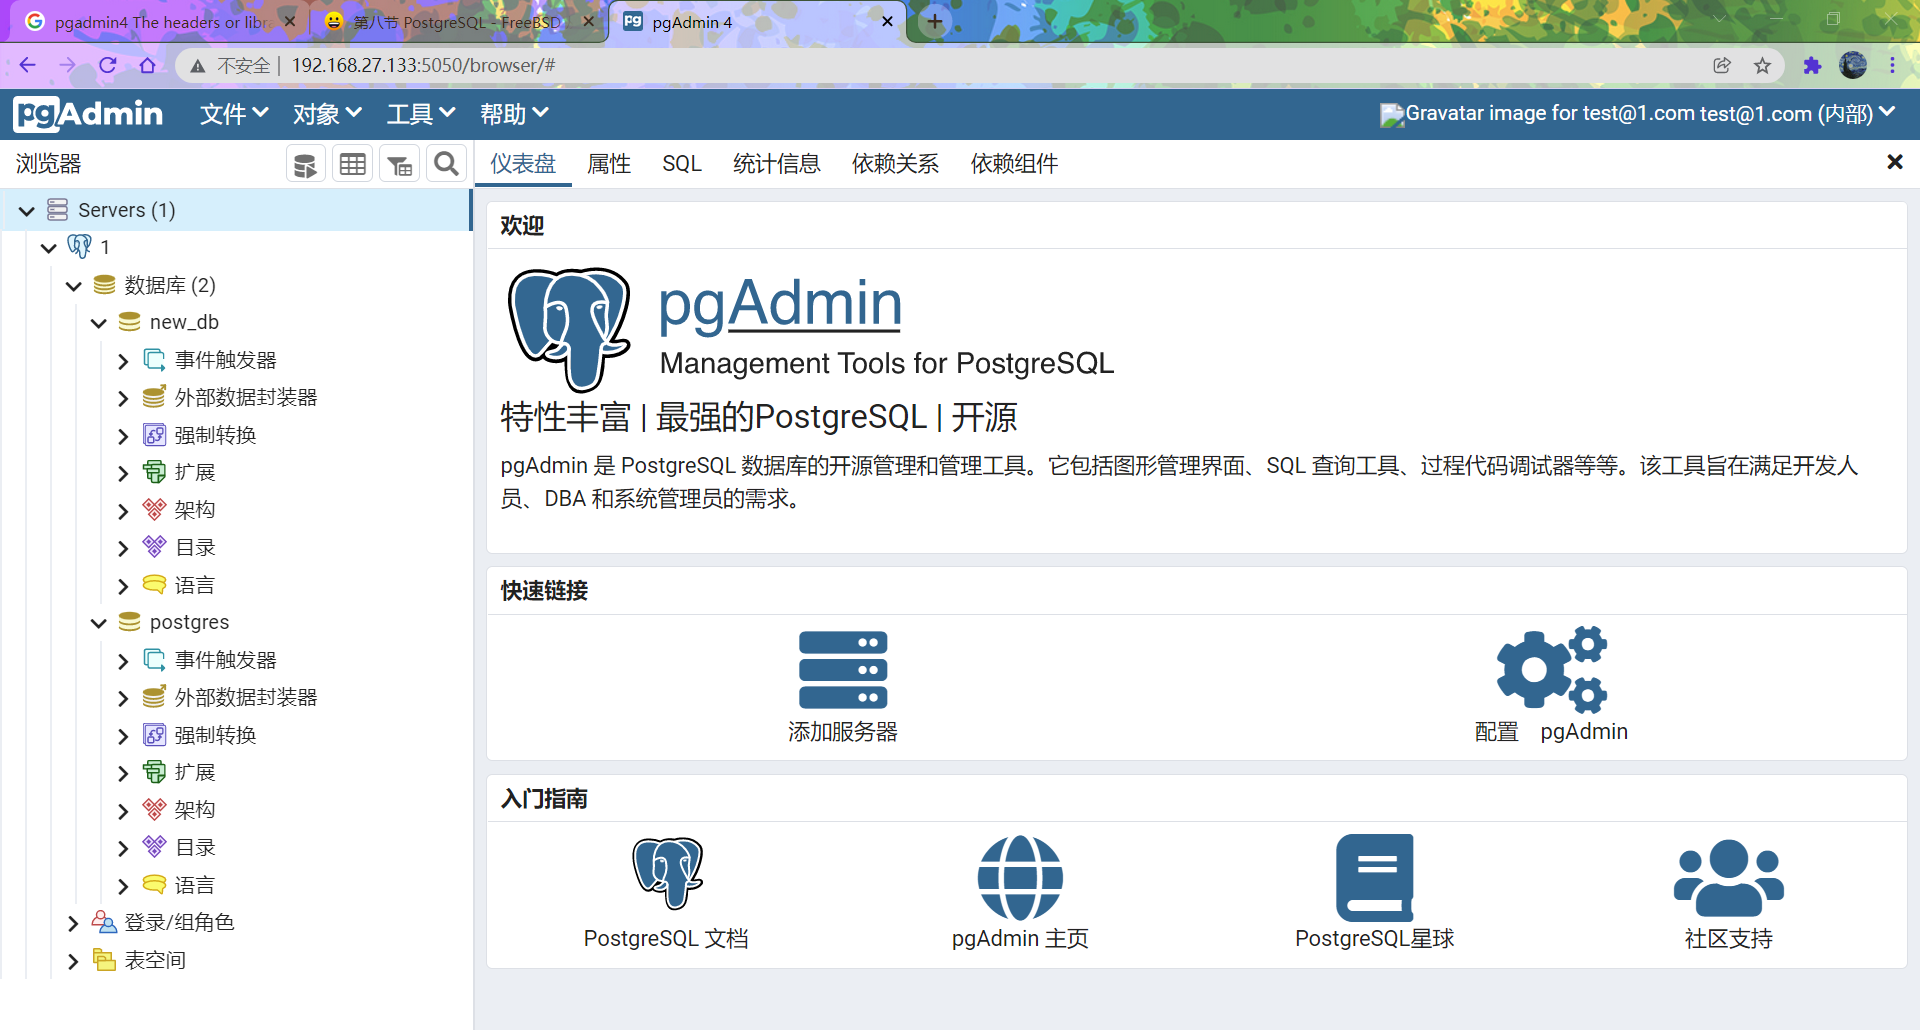Click the pgAdmin link in the welcome panel
The height and width of the screenshot is (1030, 1920).
click(x=779, y=303)
